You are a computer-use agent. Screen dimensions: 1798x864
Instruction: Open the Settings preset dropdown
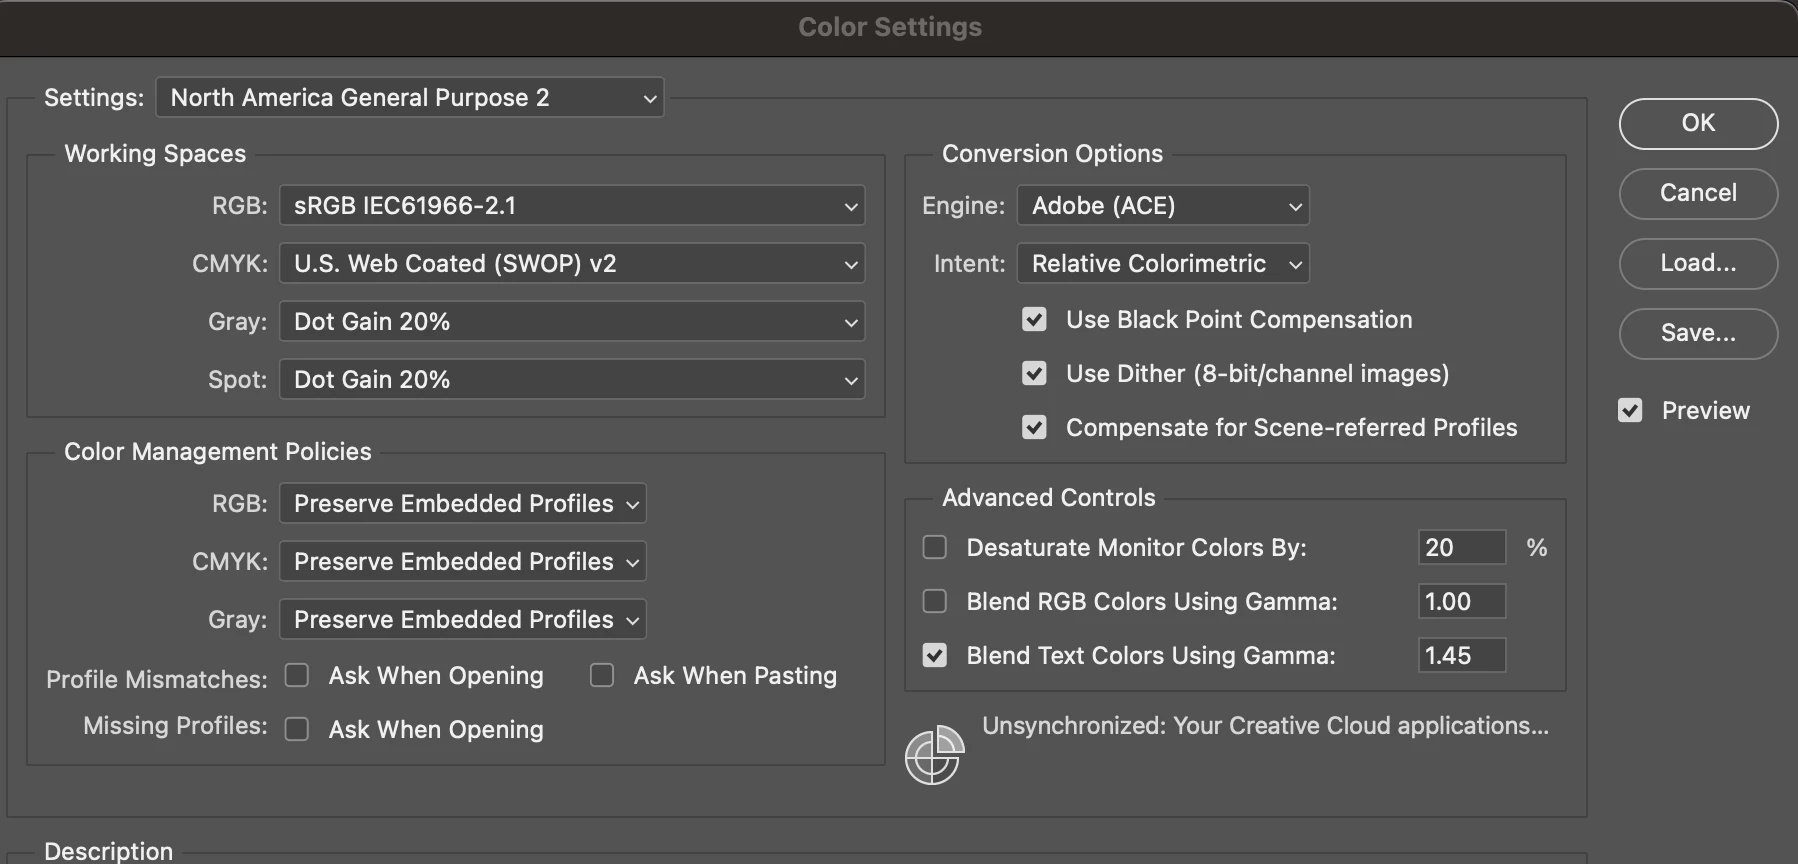coord(410,97)
